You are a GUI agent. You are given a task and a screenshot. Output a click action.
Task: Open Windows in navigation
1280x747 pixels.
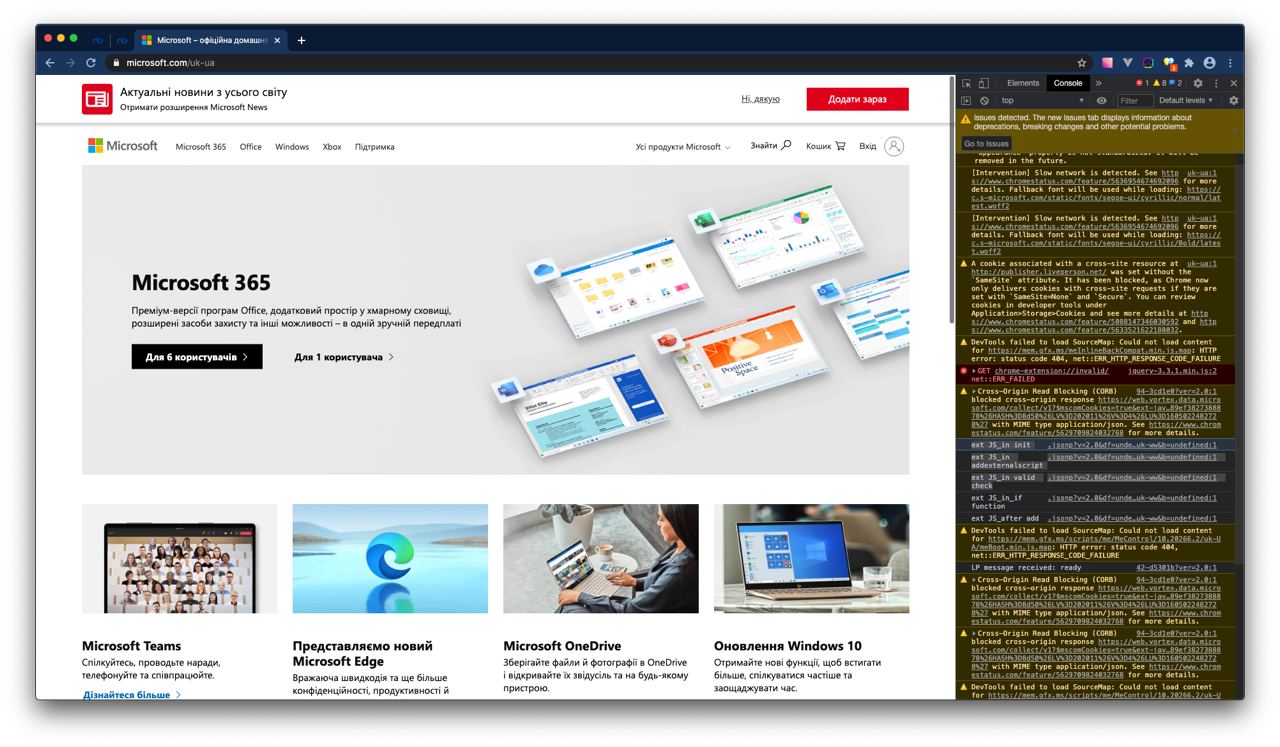(x=292, y=147)
